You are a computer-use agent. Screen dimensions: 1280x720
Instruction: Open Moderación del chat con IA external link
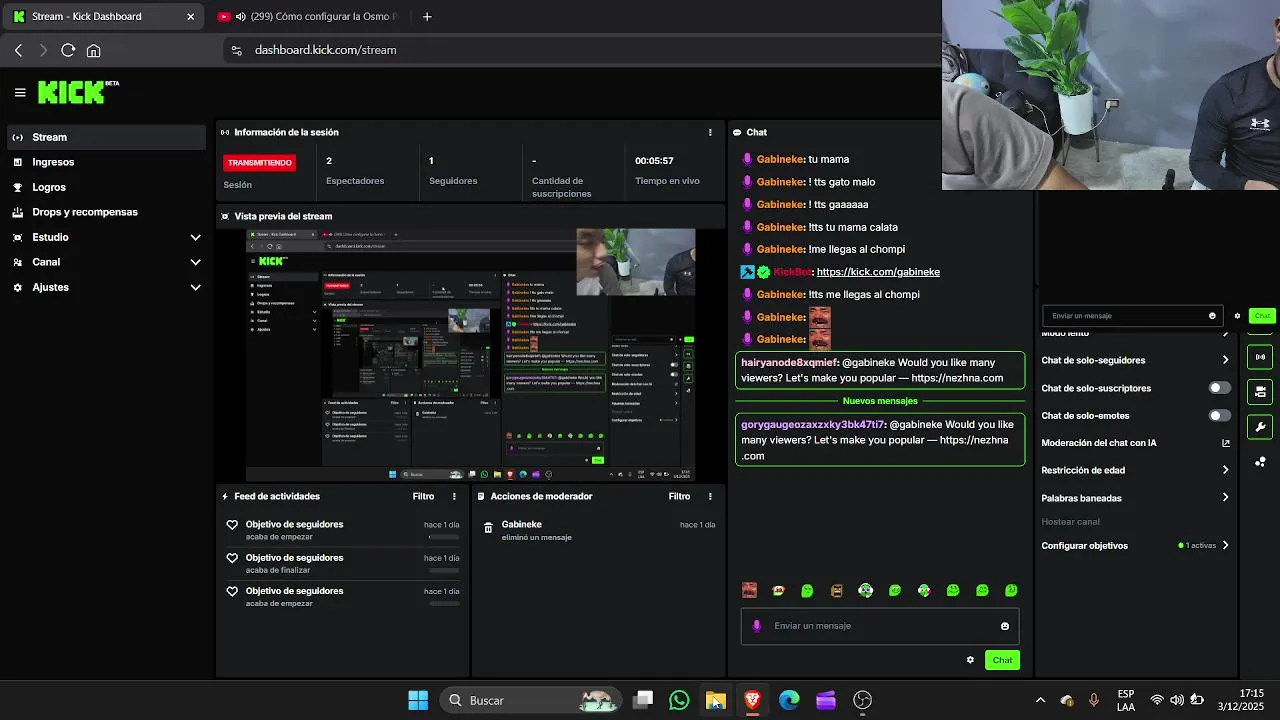(1225, 443)
